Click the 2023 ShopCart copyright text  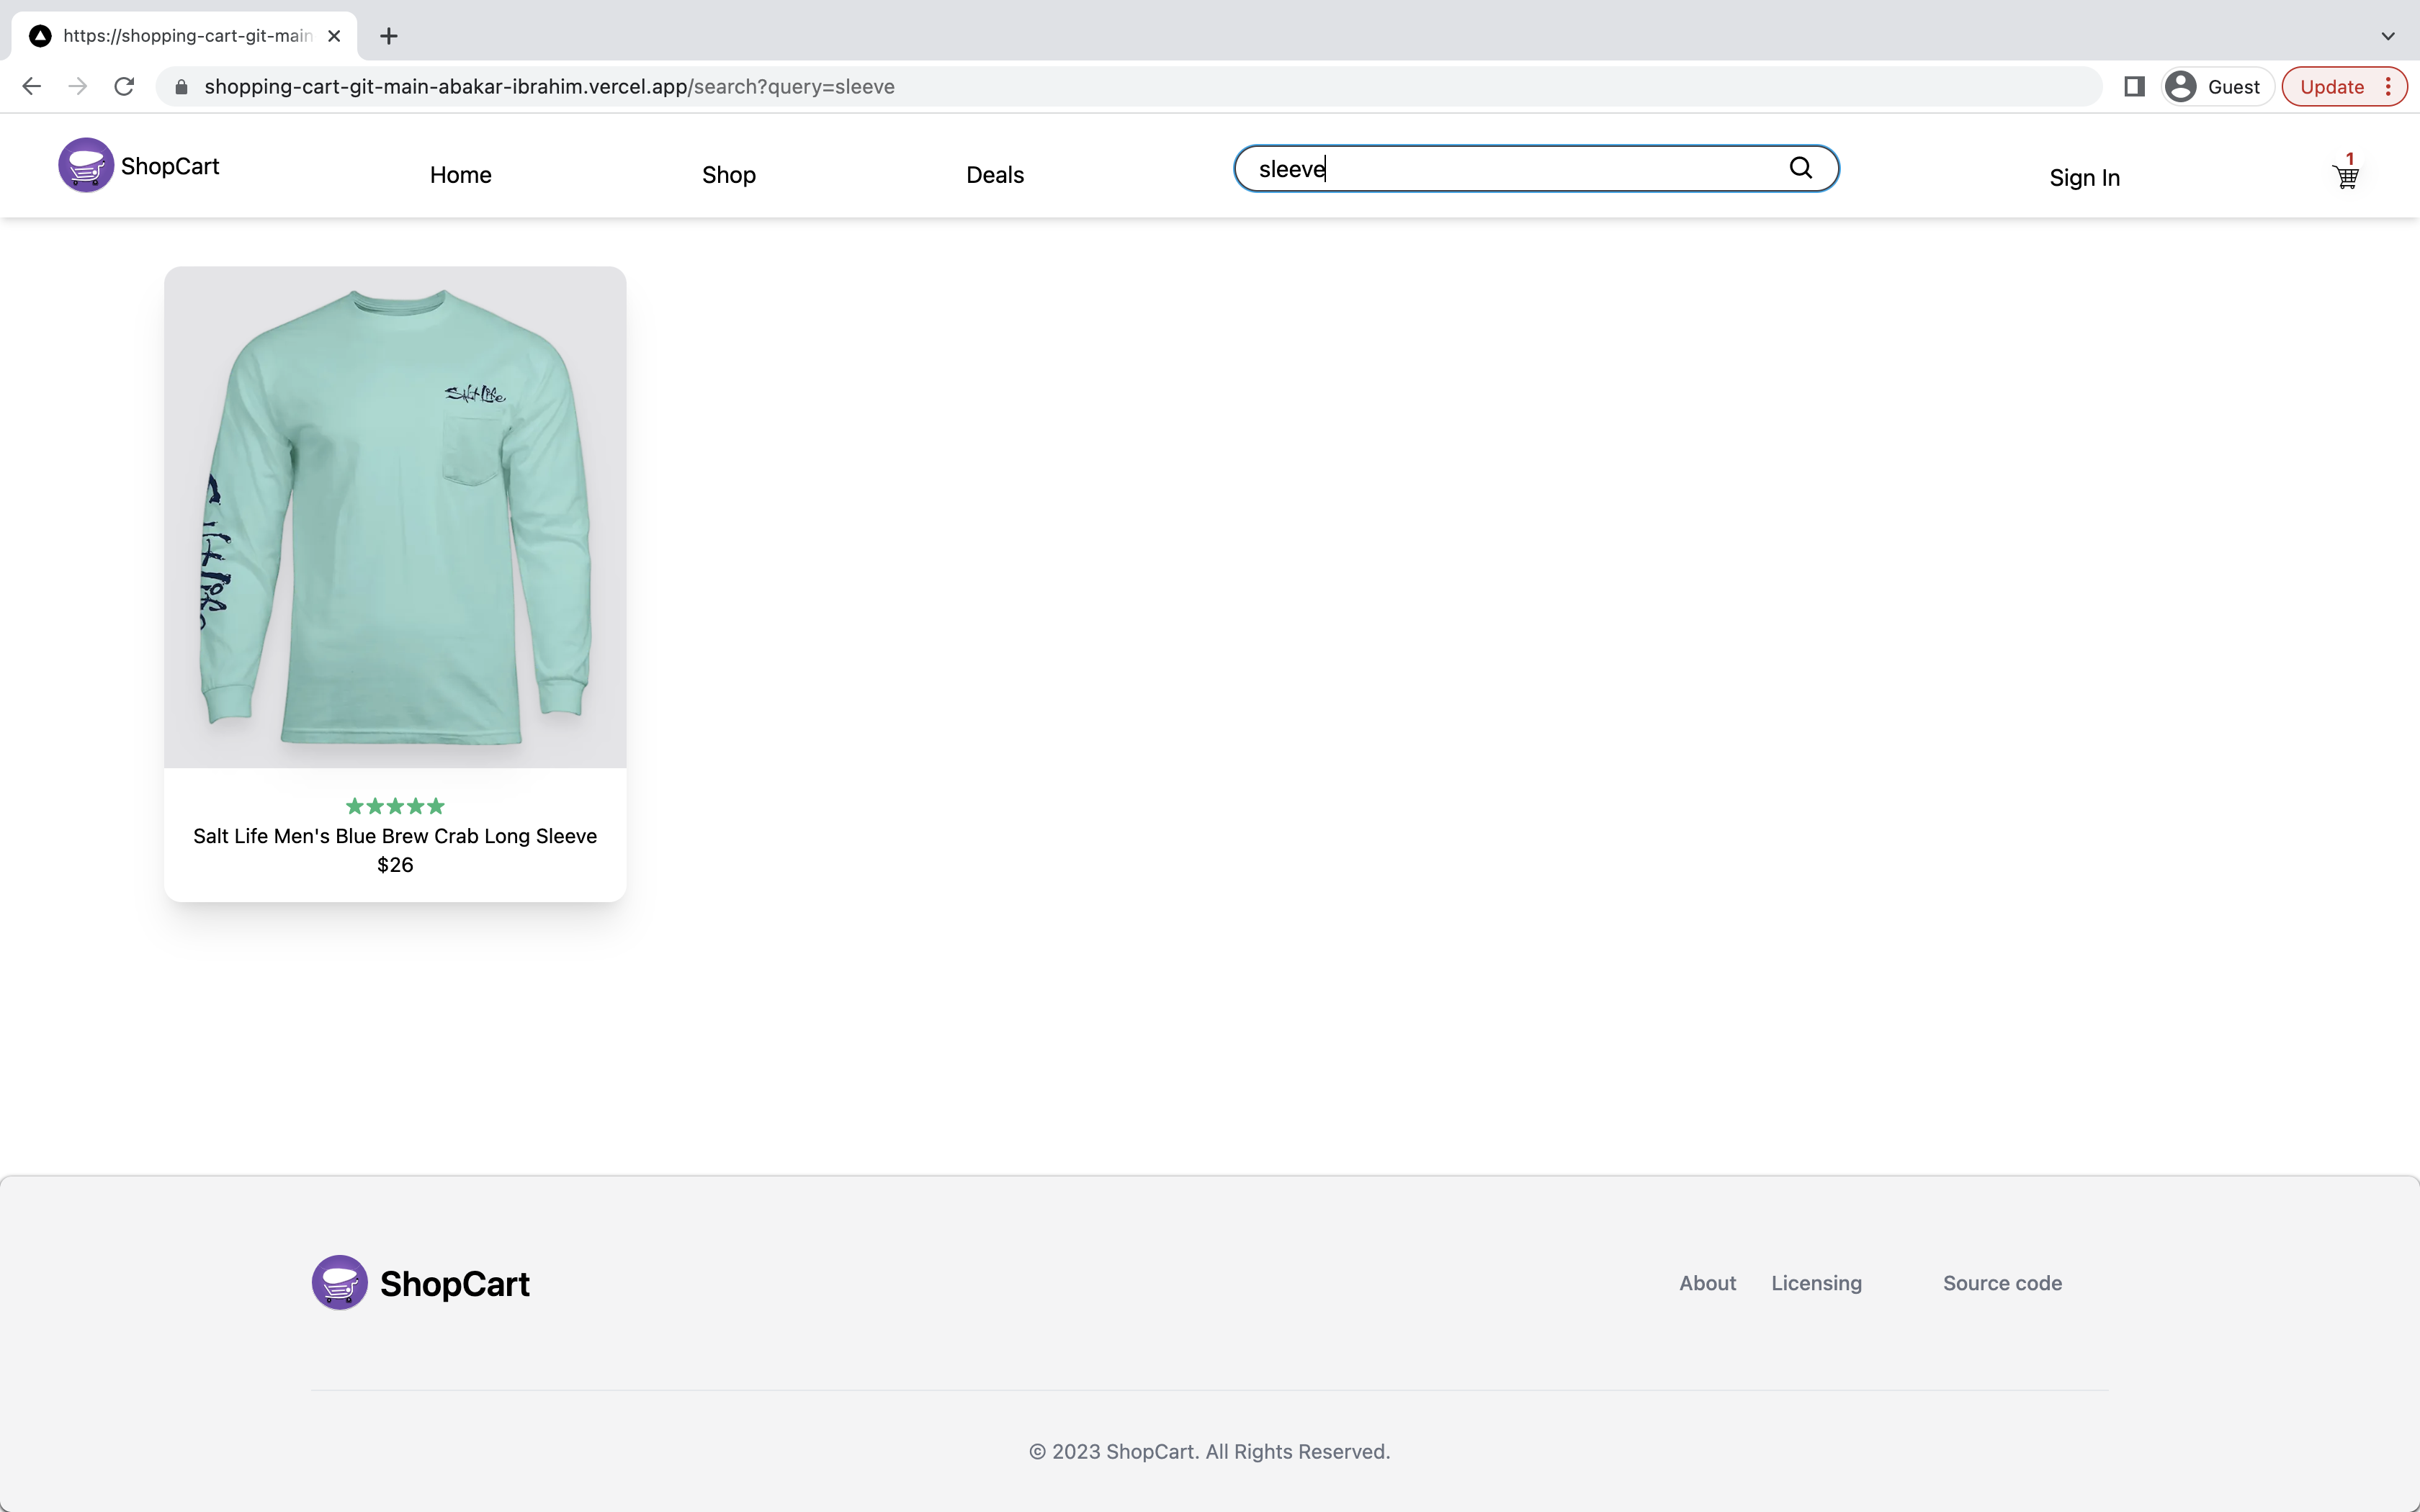point(1210,1451)
